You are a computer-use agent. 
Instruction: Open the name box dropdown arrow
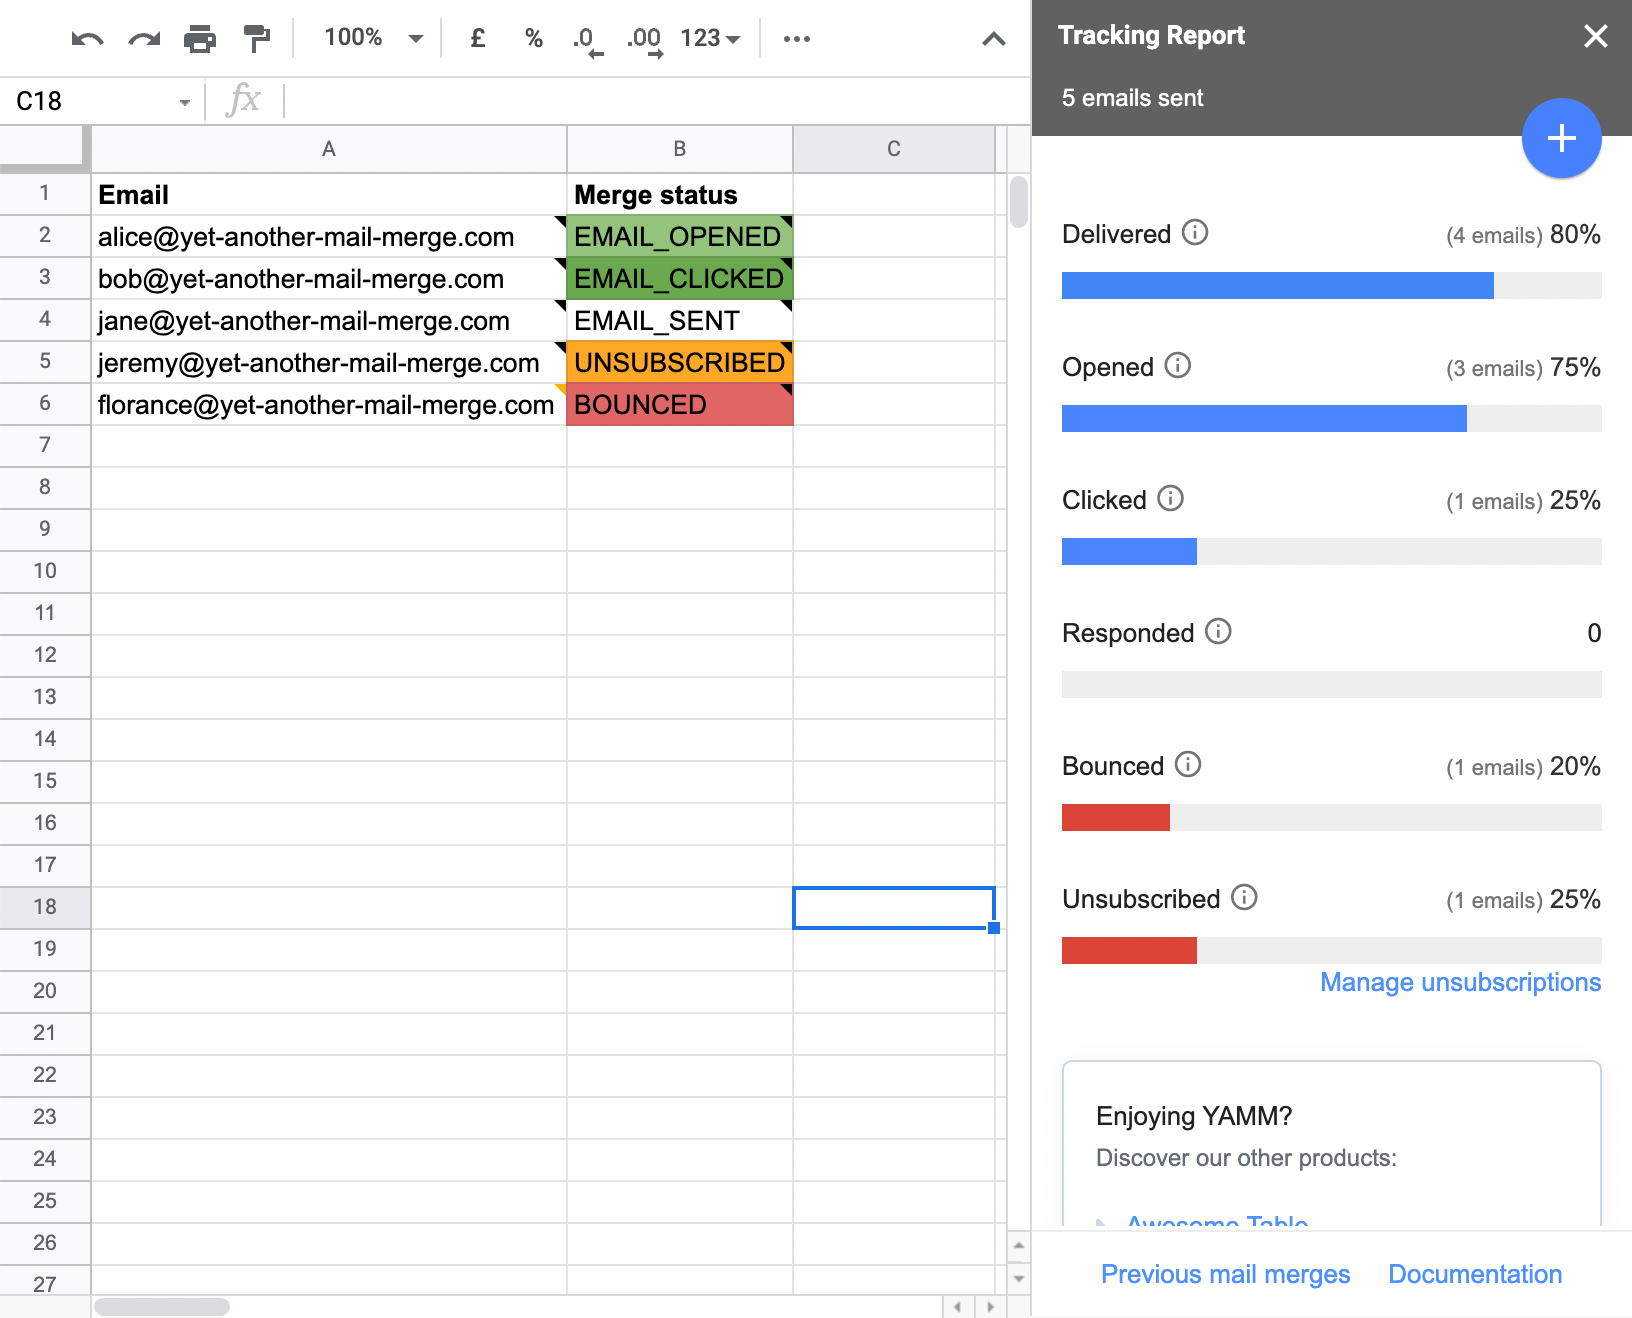[x=184, y=100]
